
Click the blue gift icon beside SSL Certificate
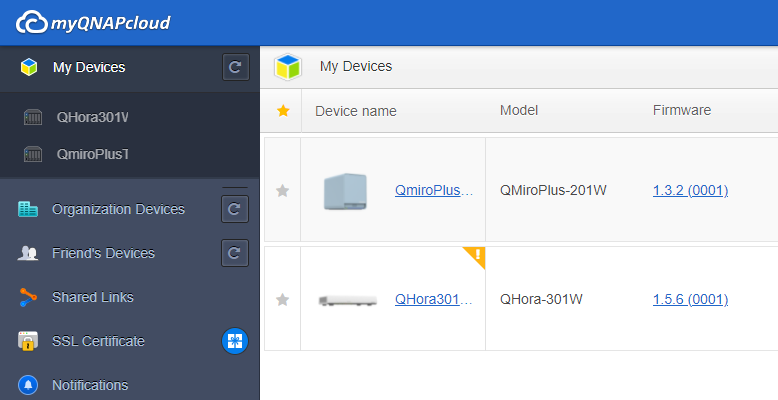[x=235, y=341]
